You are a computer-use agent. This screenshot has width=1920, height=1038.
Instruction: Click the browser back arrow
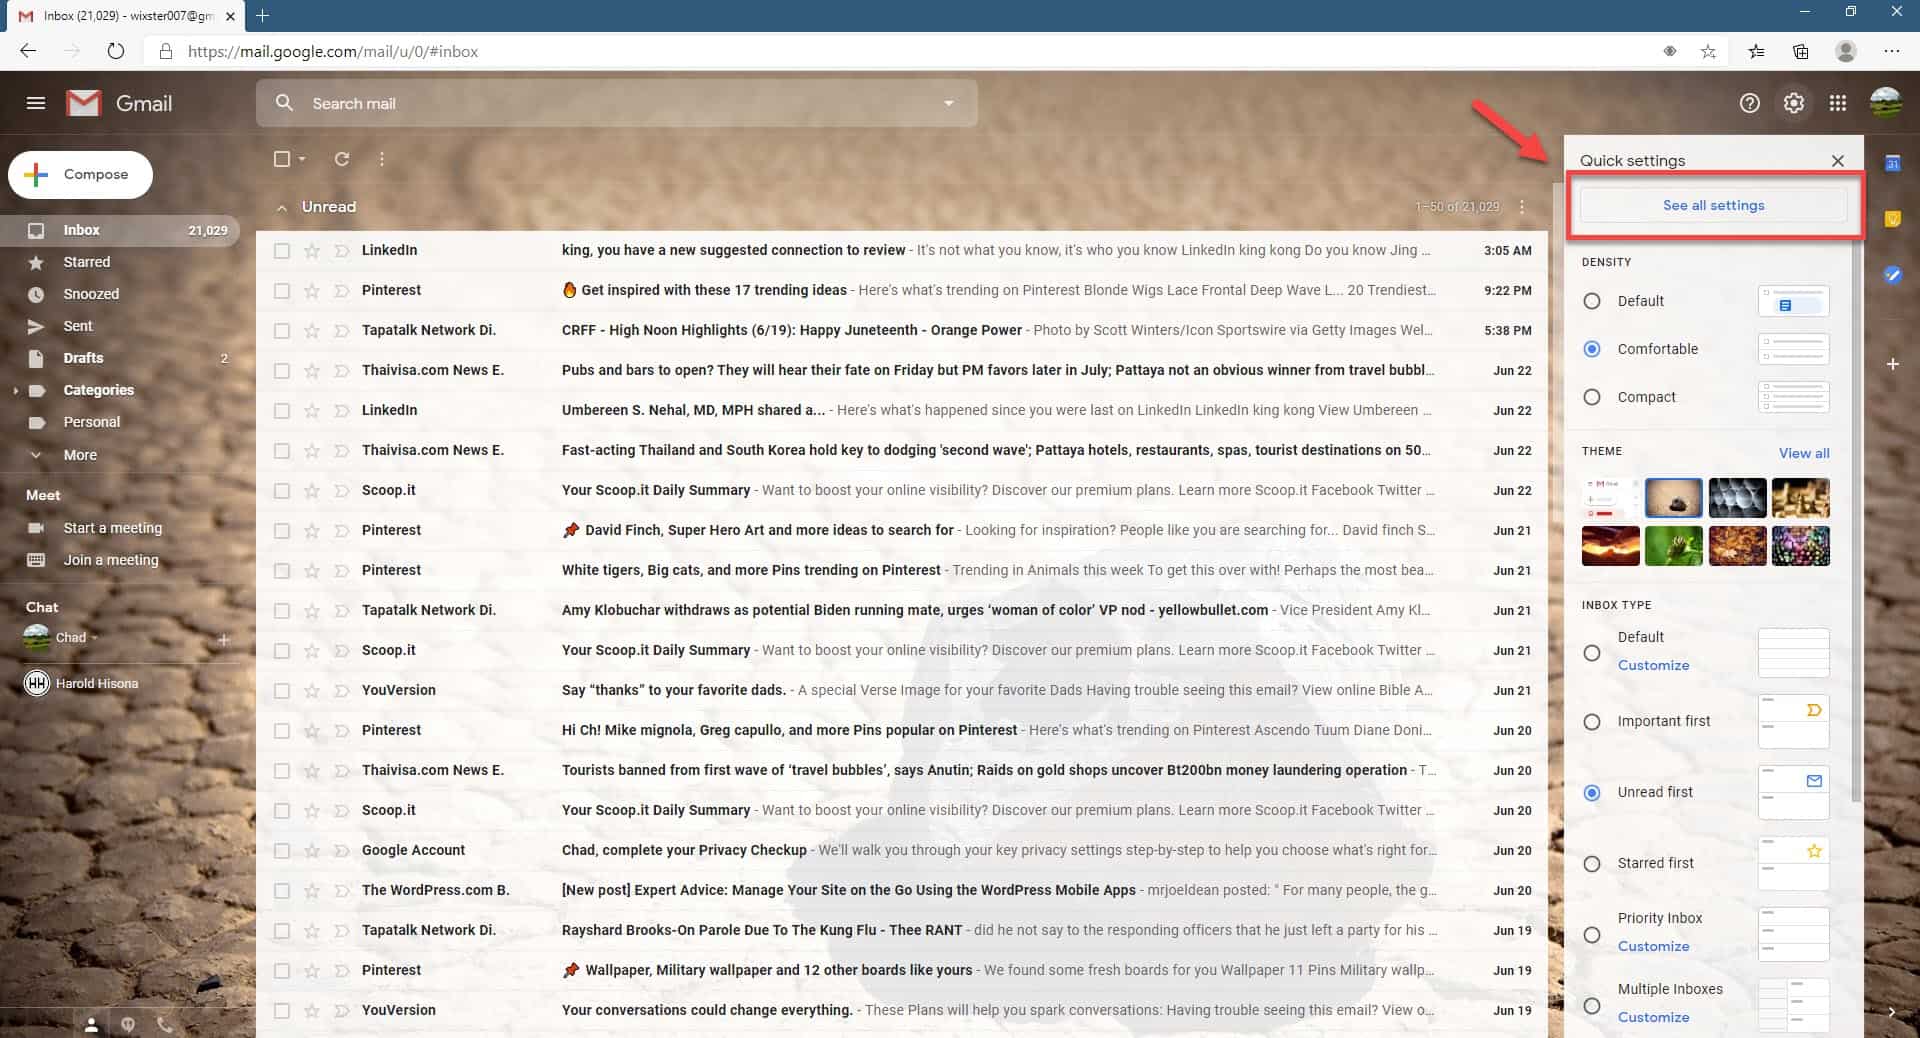pos(28,51)
